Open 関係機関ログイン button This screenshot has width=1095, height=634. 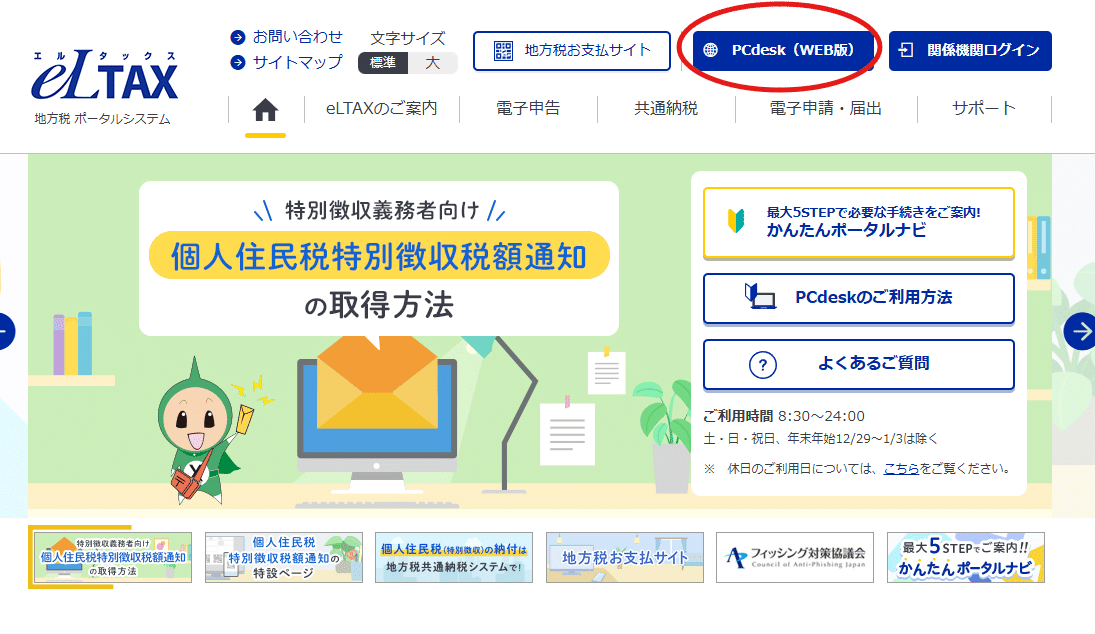[x=970, y=50]
